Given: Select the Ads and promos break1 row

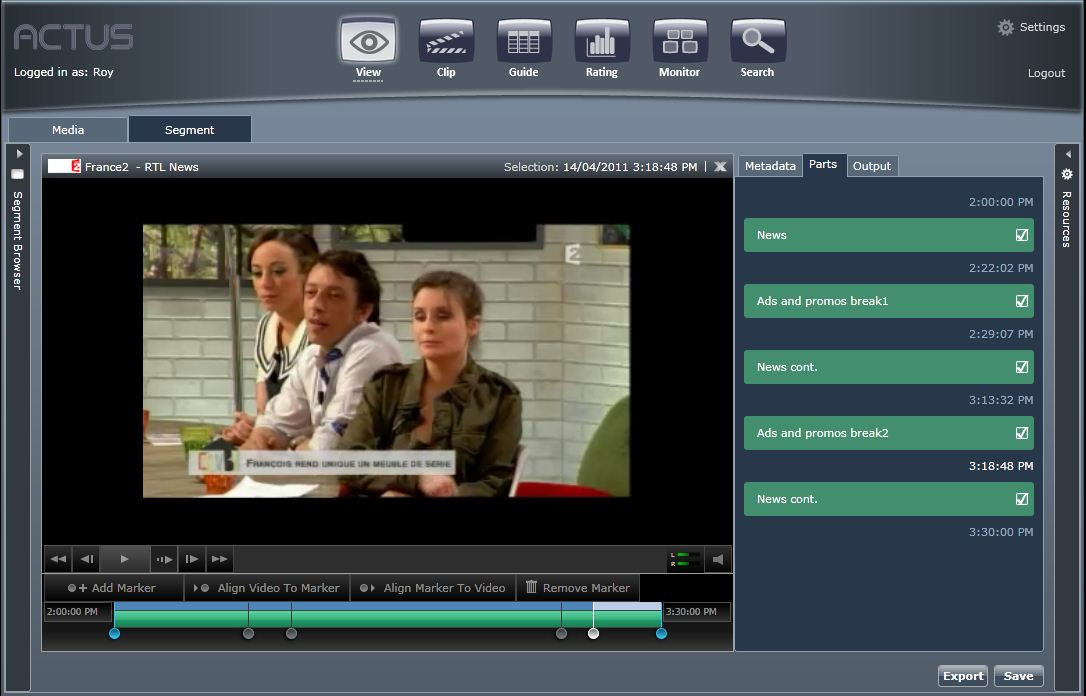Looking at the screenshot, I should pyautogui.click(x=889, y=301).
